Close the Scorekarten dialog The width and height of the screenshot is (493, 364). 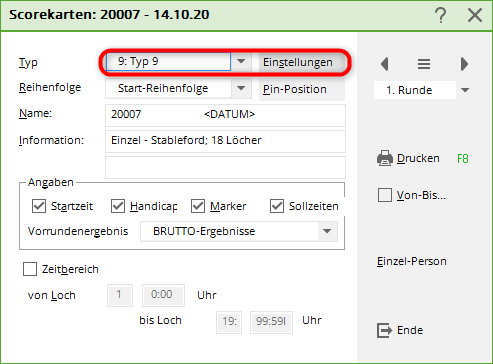[475, 15]
